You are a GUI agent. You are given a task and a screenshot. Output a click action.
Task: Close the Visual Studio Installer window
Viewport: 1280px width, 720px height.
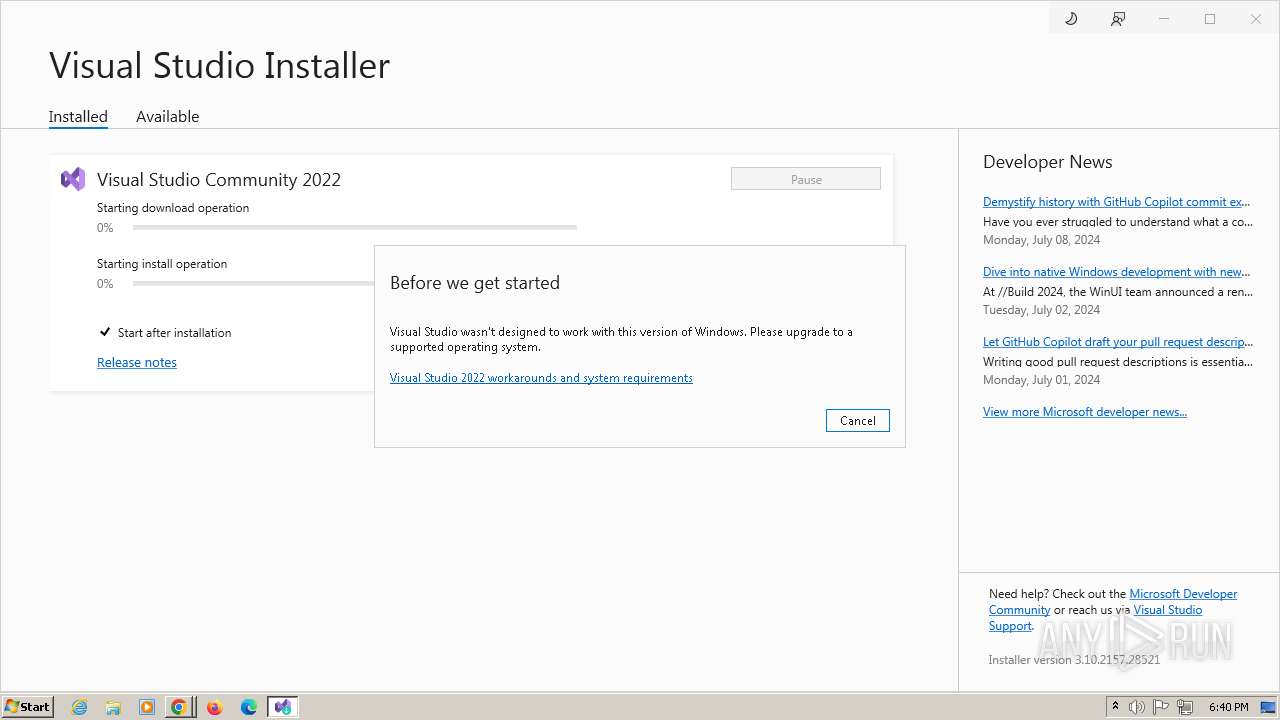pos(1256,19)
